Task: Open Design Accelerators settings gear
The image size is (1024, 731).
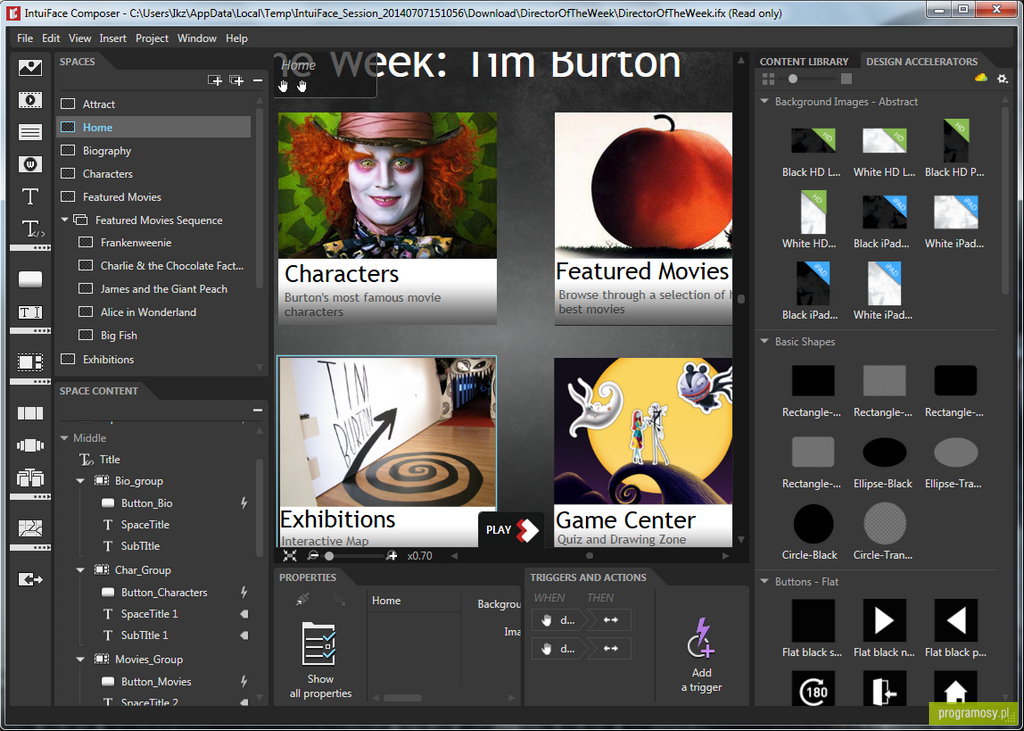Action: pos(1002,79)
